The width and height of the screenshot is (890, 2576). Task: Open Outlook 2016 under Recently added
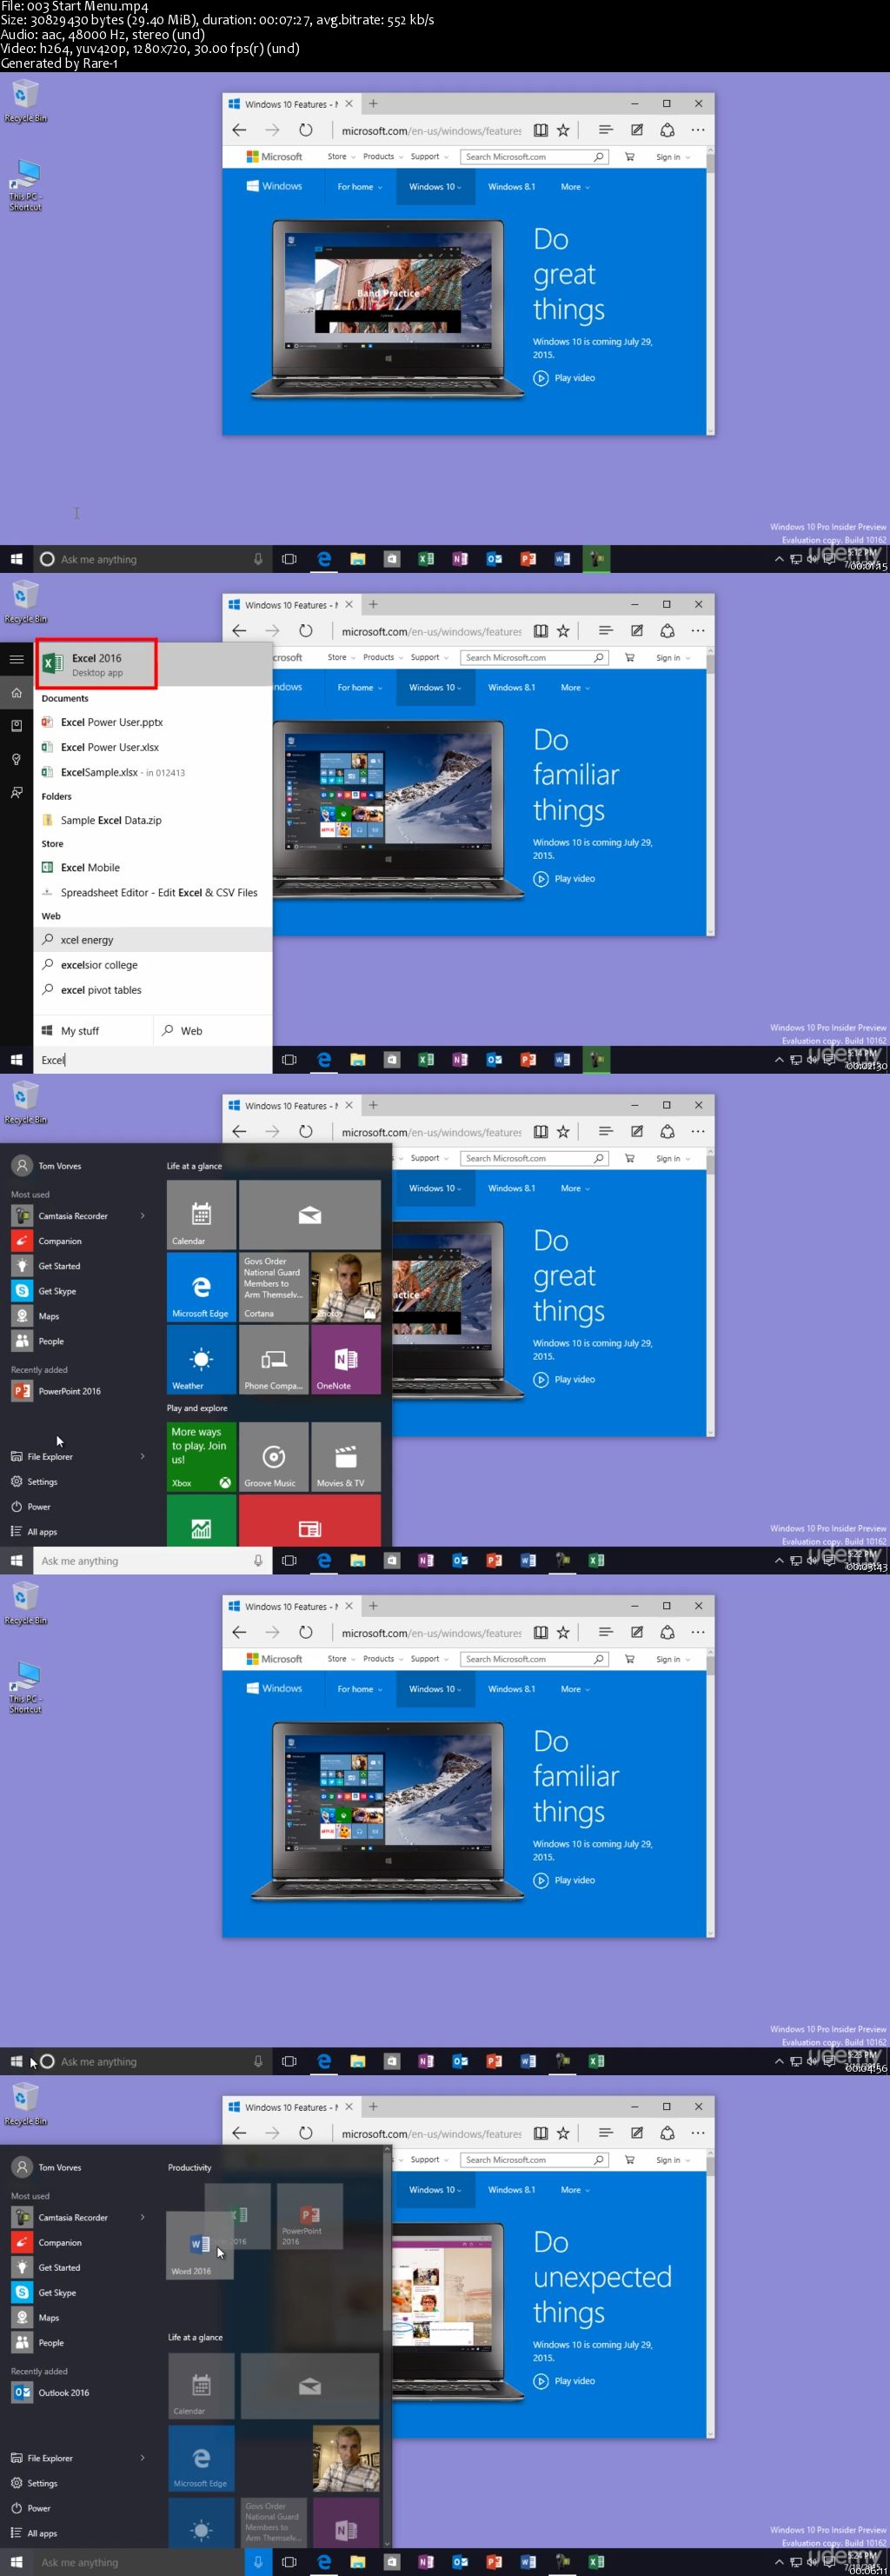[x=63, y=2392]
